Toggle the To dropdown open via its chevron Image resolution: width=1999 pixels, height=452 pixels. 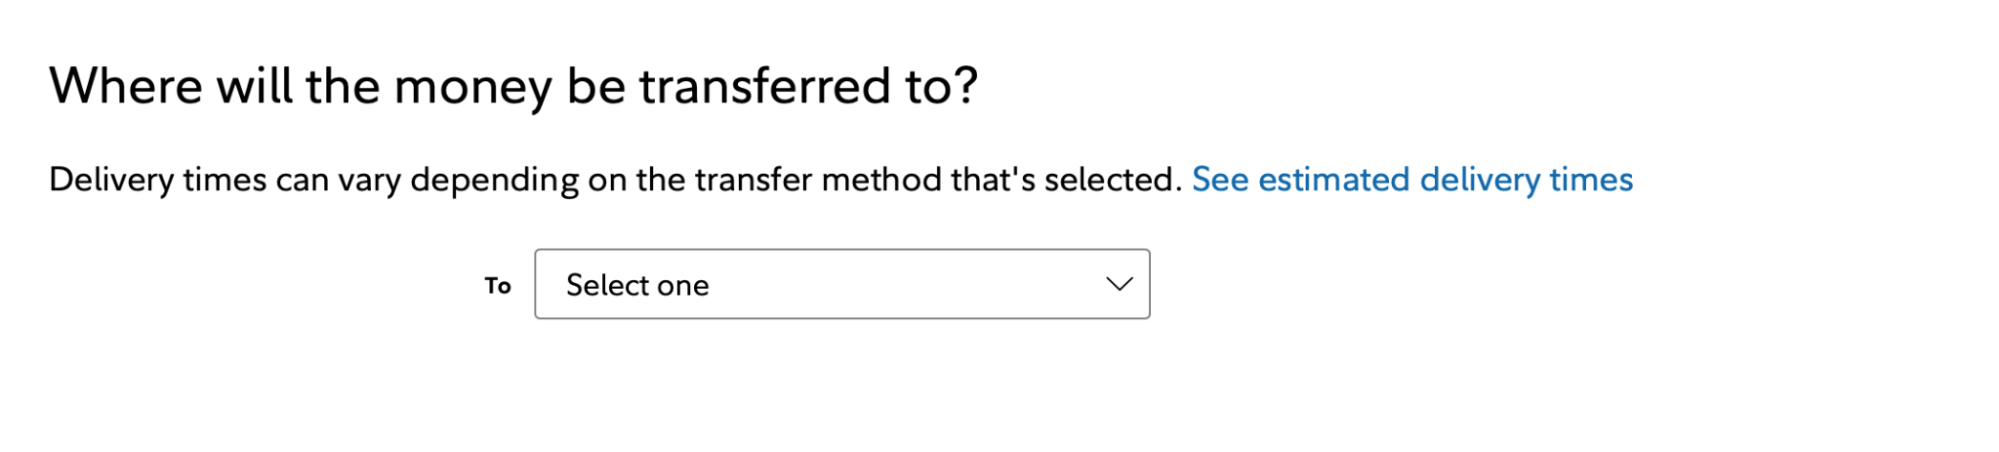[x=1119, y=284]
